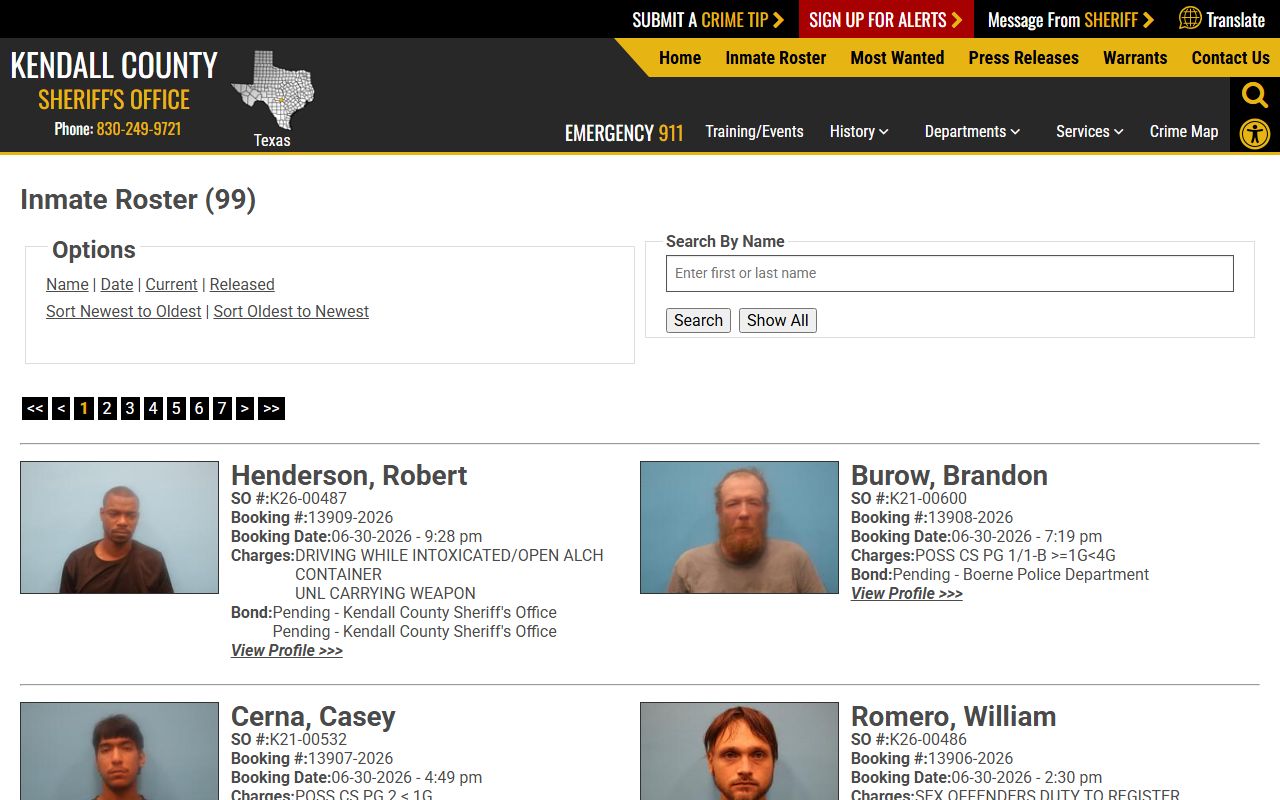Go to next page with > button

point(245,408)
